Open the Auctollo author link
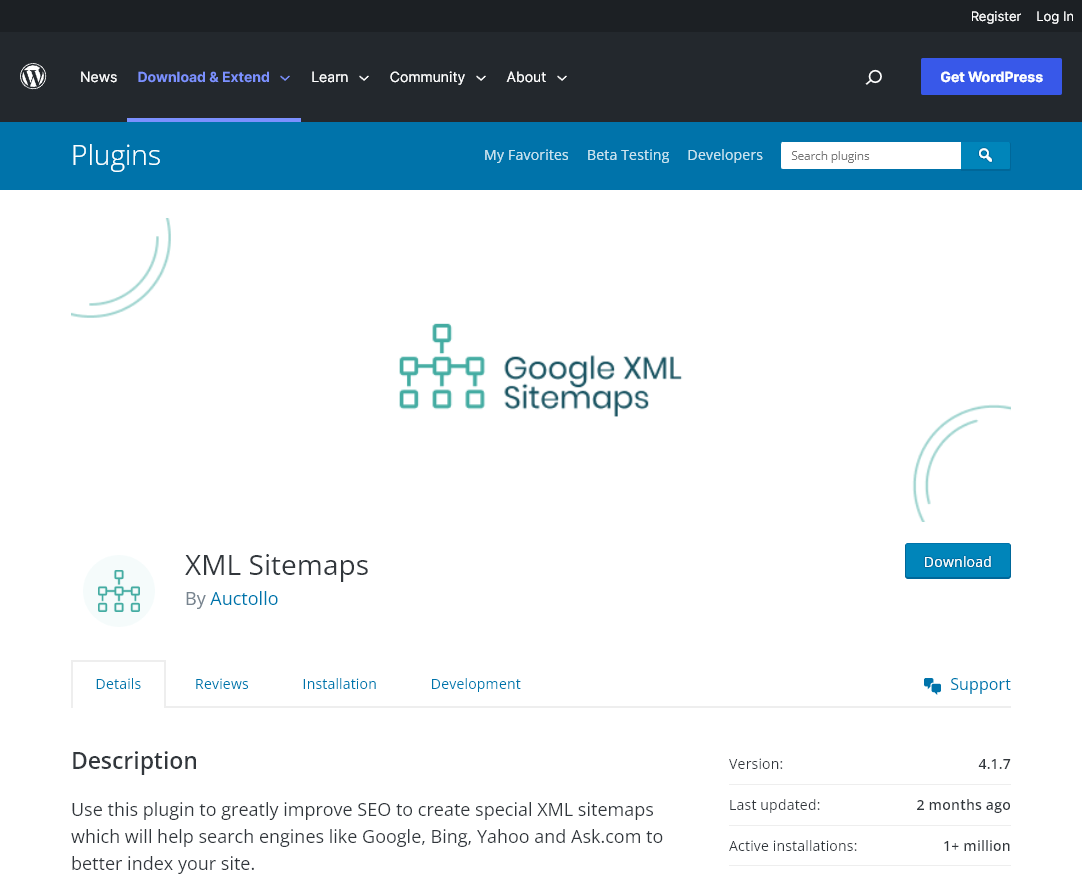The height and width of the screenshot is (876, 1082). pos(244,598)
